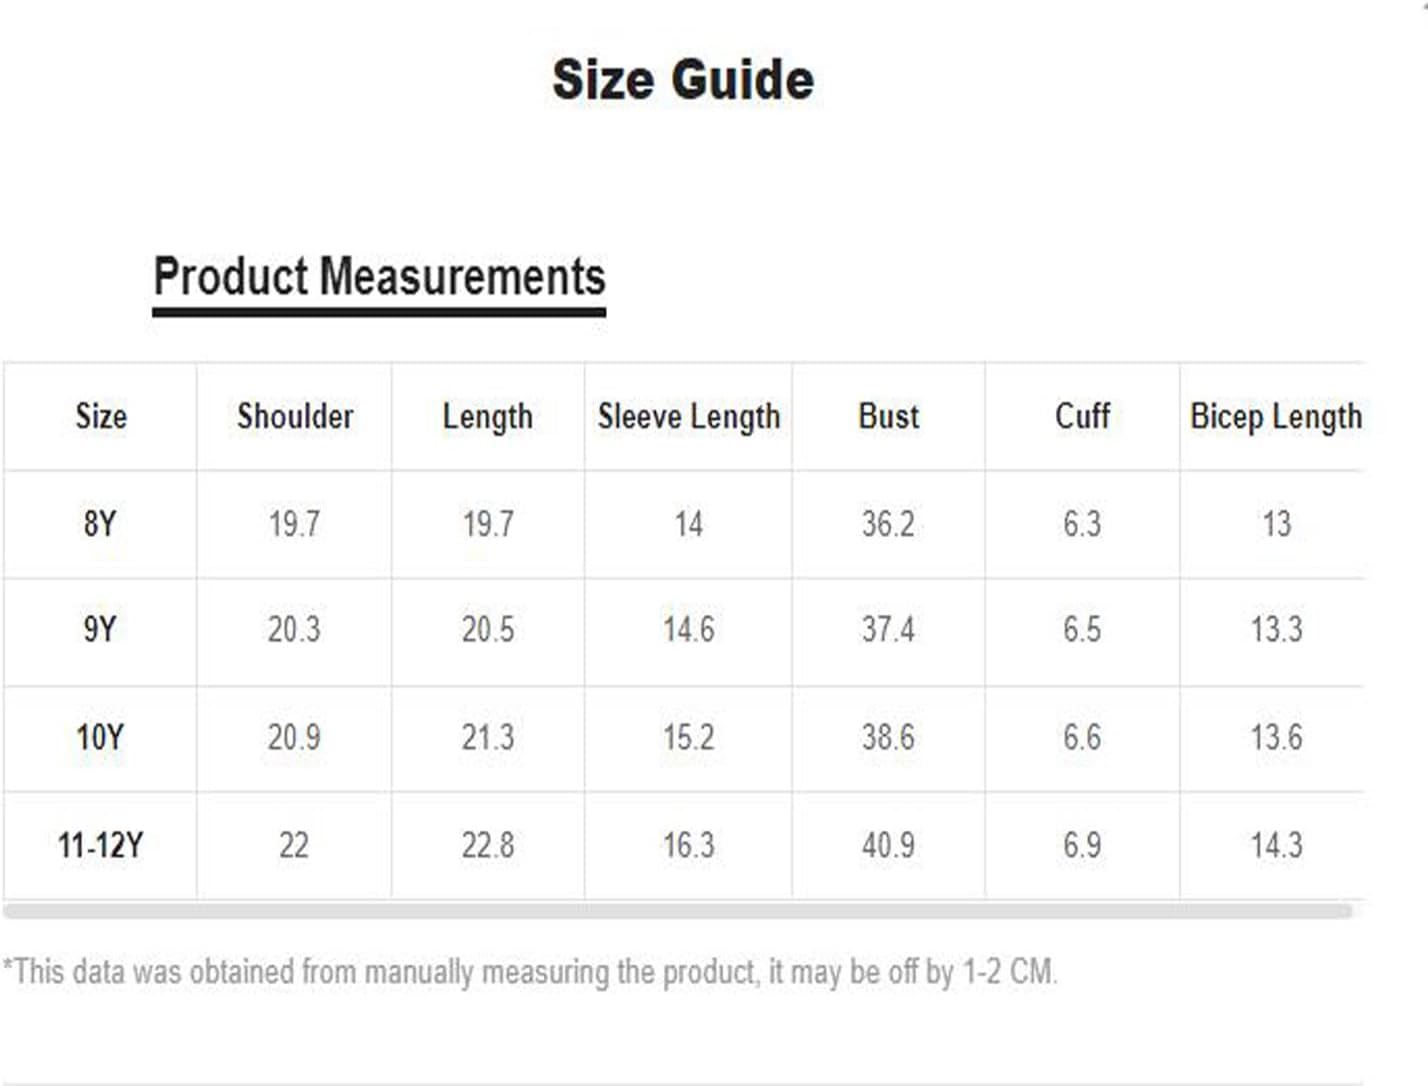Click the Shoulder column header
The width and height of the screenshot is (1428, 1086).
[295, 416]
